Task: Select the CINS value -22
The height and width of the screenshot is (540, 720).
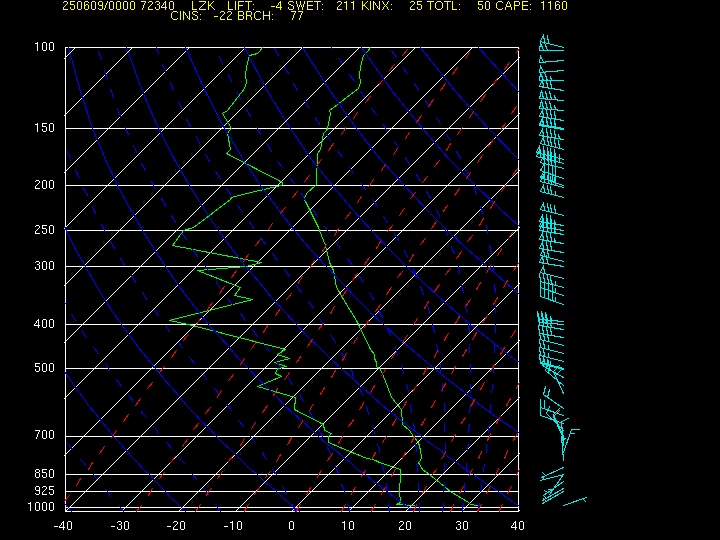Action: [x=223, y=16]
